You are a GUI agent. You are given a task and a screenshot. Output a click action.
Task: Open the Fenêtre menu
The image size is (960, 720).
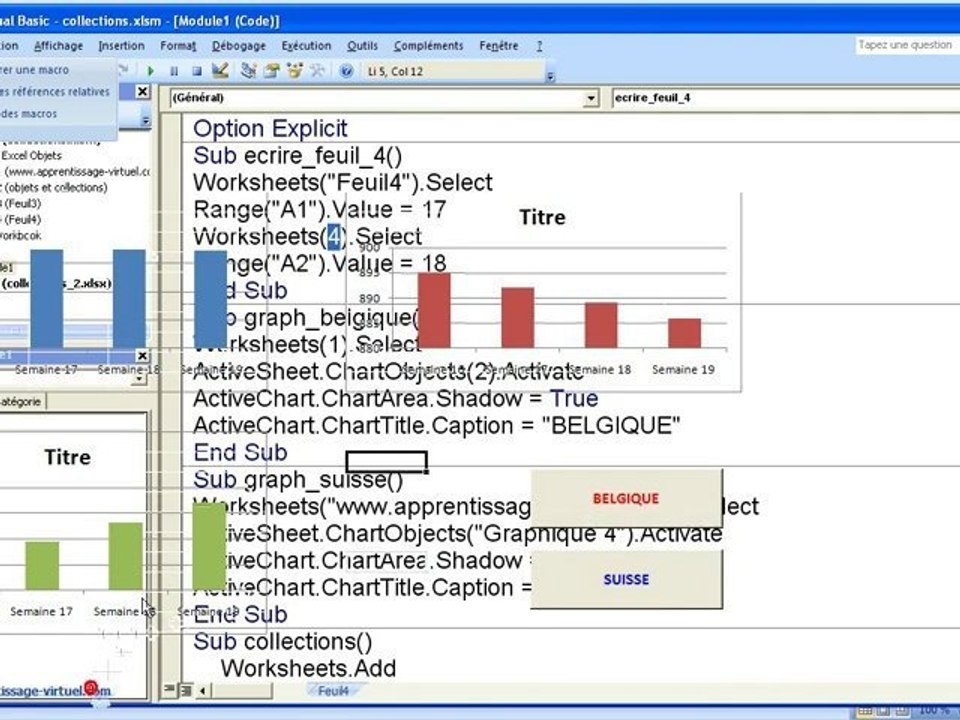[499, 46]
